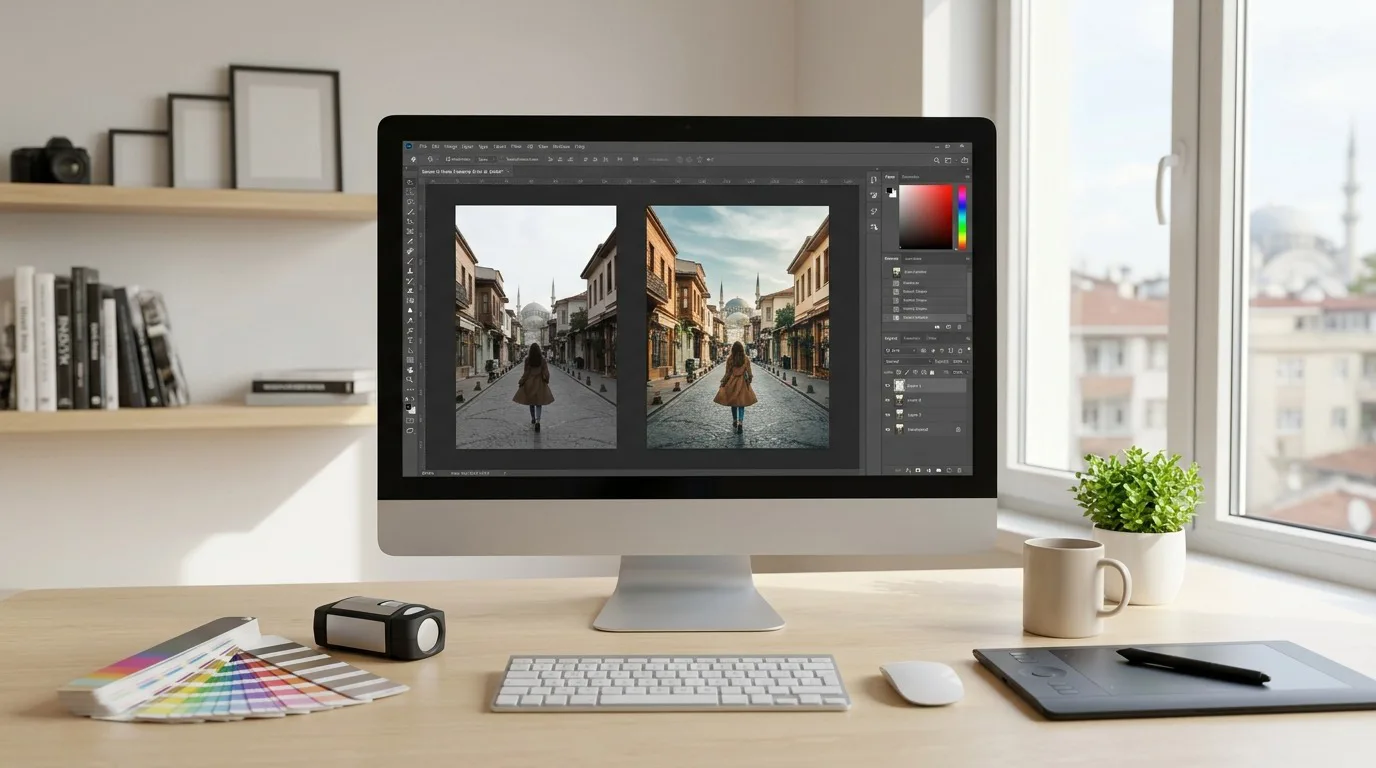Open the Color panel flyout menu

pyautogui.click(x=965, y=177)
